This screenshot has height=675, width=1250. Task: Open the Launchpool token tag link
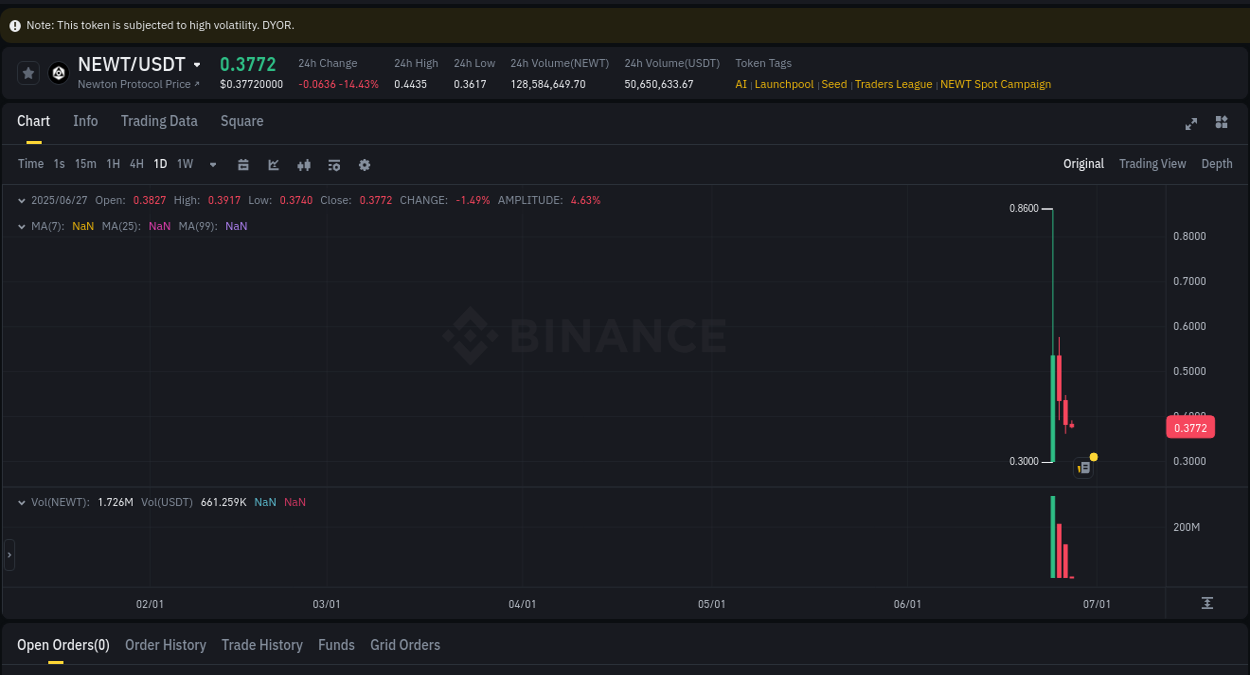(x=784, y=84)
